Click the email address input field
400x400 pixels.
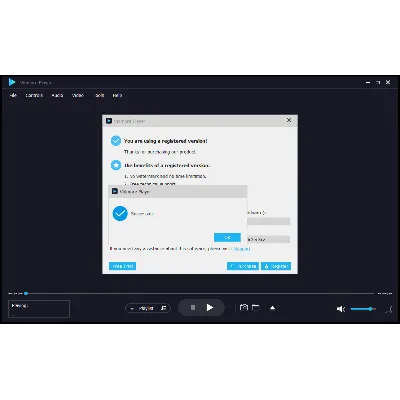click(269, 221)
